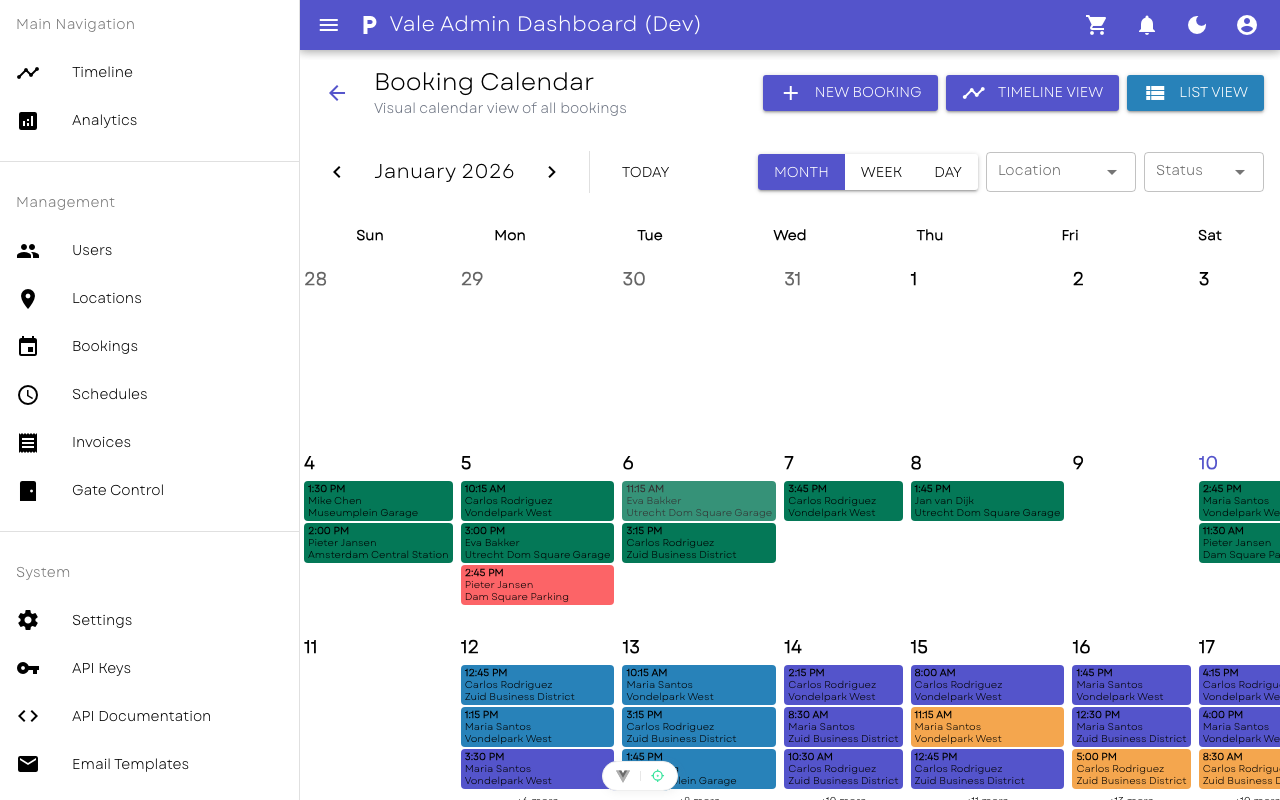Click the hamburger menu icon

328,24
